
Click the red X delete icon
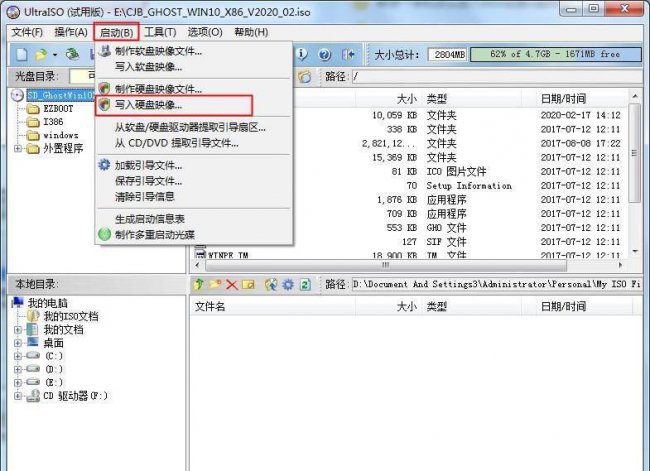point(231,285)
